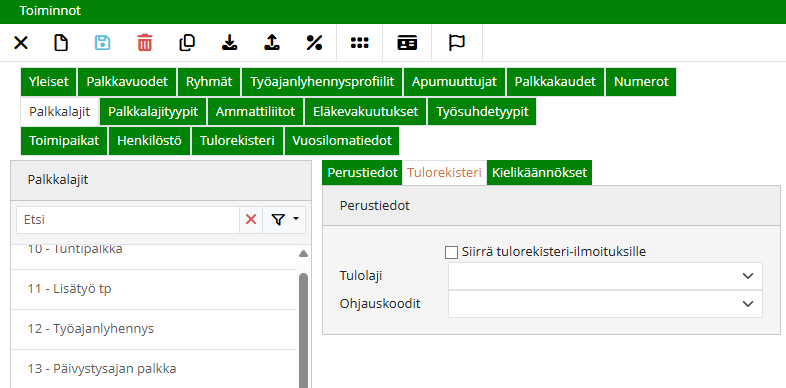Select the orange Tulorekisteri sub-tab
This screenshot has height=388, width=786.
[x=444, y=172]
